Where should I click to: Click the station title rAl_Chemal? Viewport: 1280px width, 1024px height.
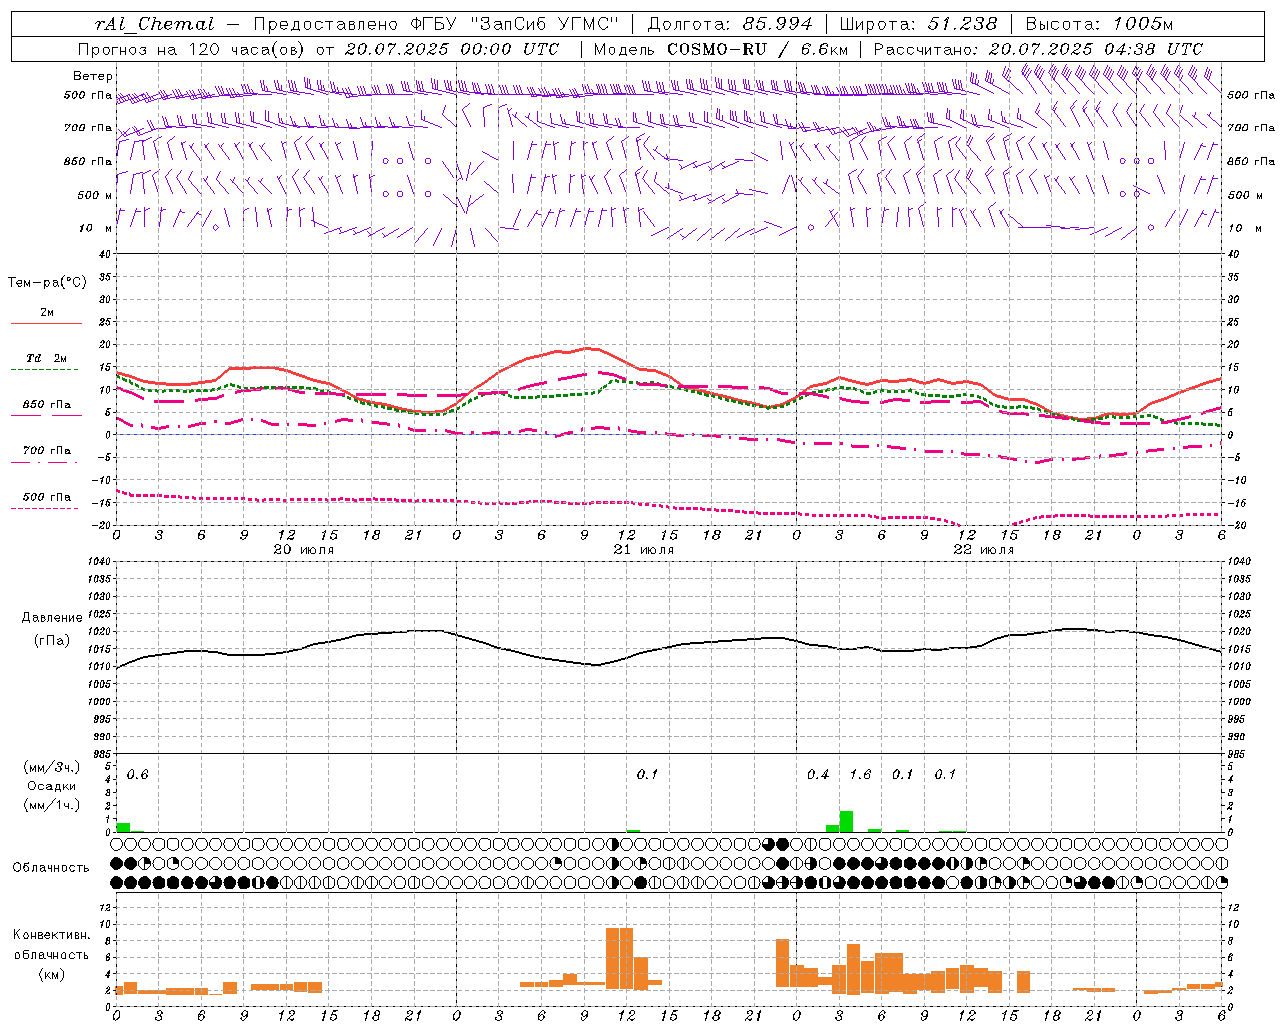[154, 24]
